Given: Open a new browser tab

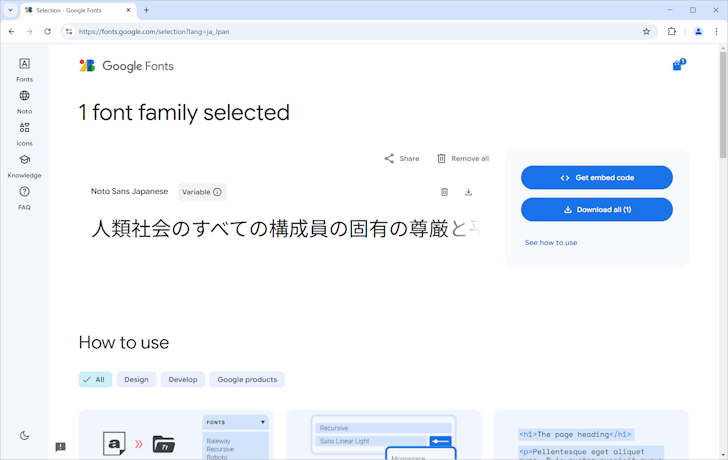Looking at the screenshot, I should 146,10.
